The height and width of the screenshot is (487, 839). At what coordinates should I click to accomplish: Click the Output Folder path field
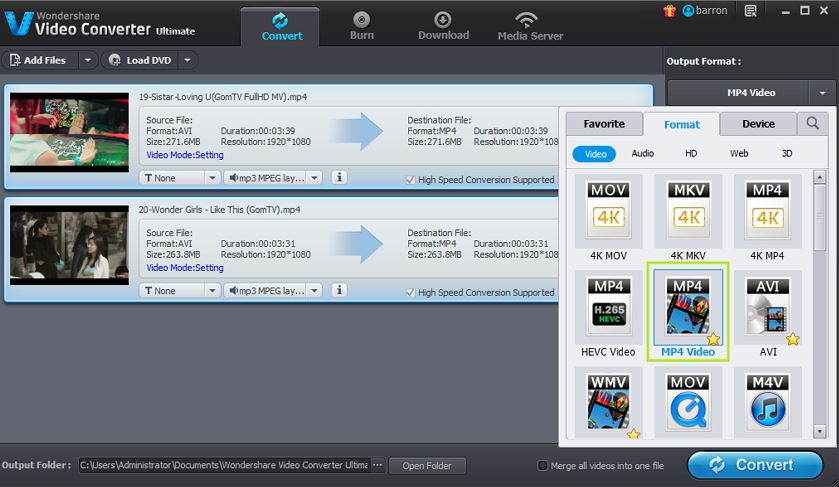click(224, 465)
